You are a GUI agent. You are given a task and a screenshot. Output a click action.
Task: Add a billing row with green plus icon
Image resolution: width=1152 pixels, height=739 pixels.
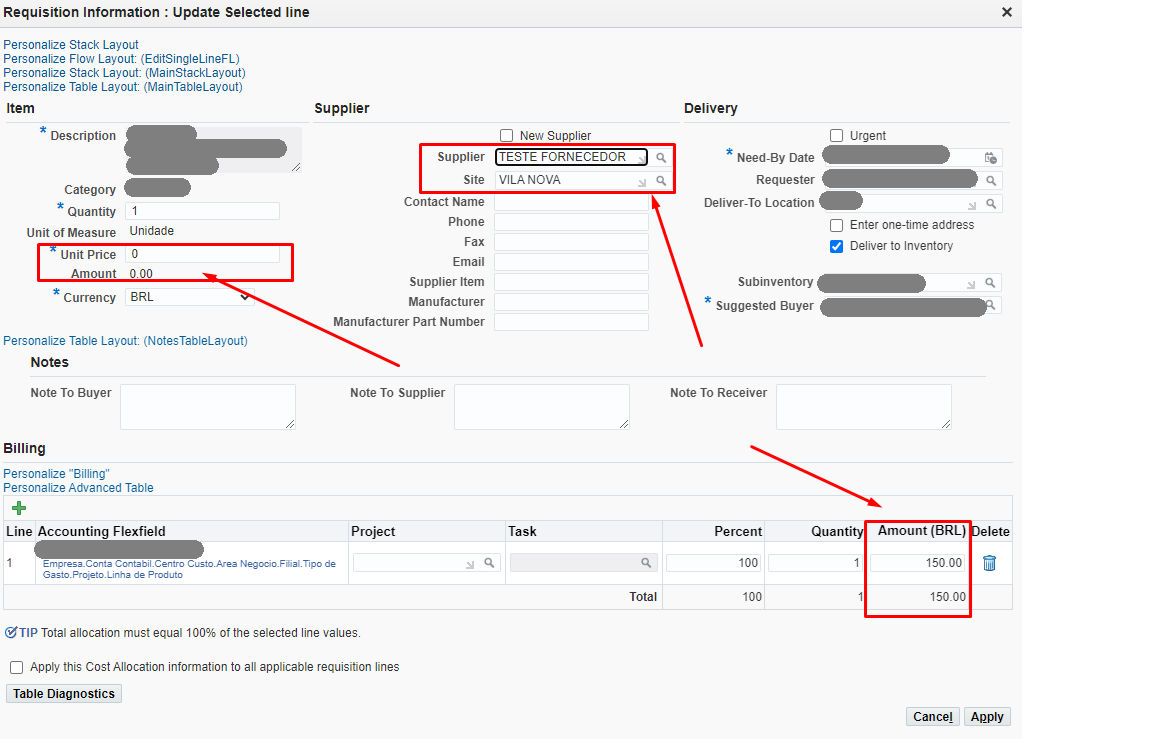tap(19, 508)
